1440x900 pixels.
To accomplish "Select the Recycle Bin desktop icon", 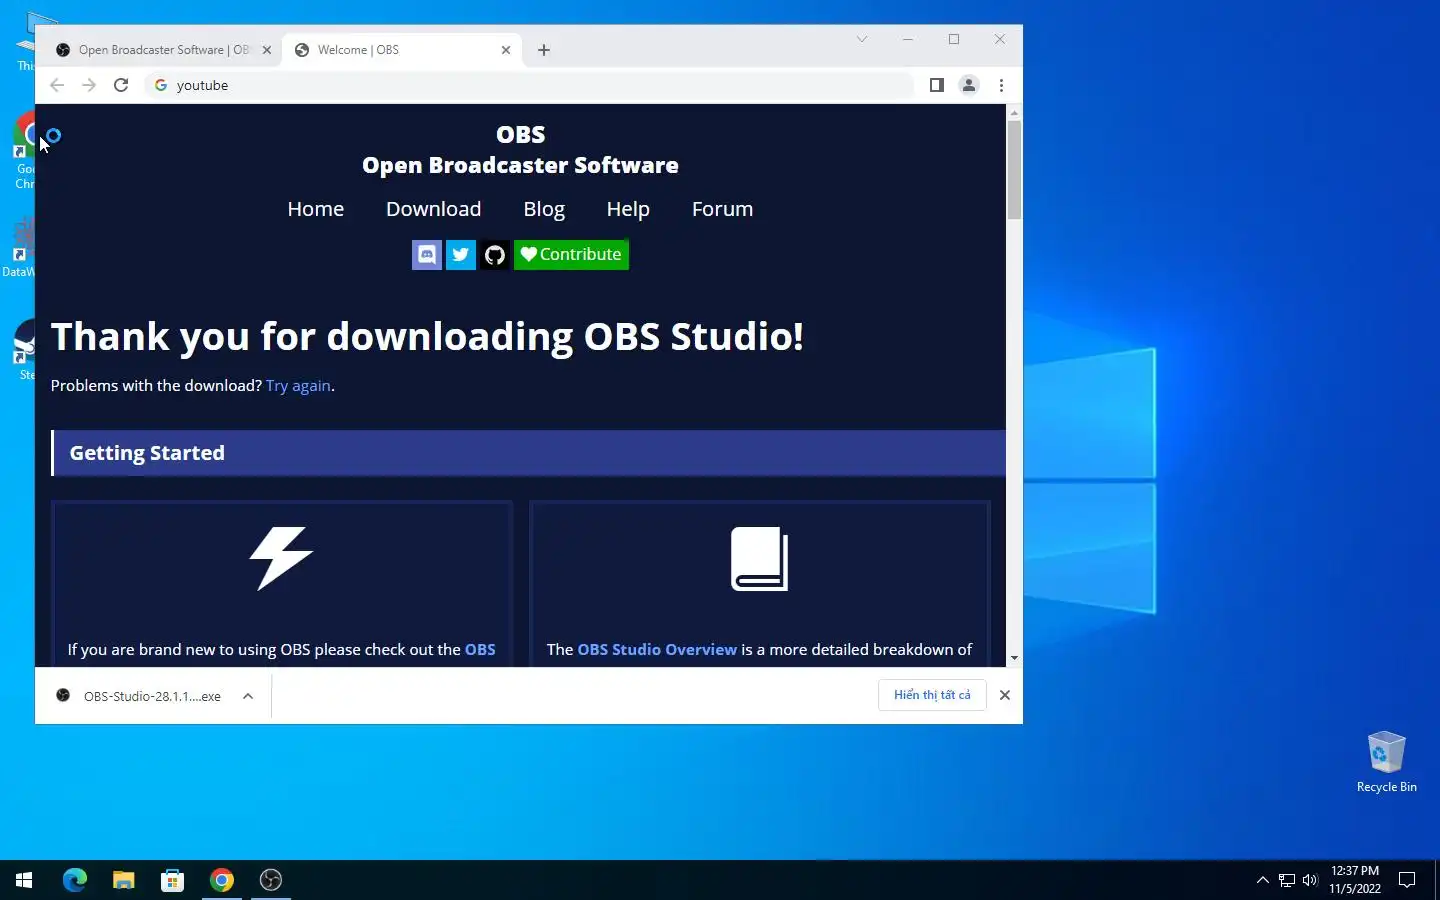I will 1386,761.
